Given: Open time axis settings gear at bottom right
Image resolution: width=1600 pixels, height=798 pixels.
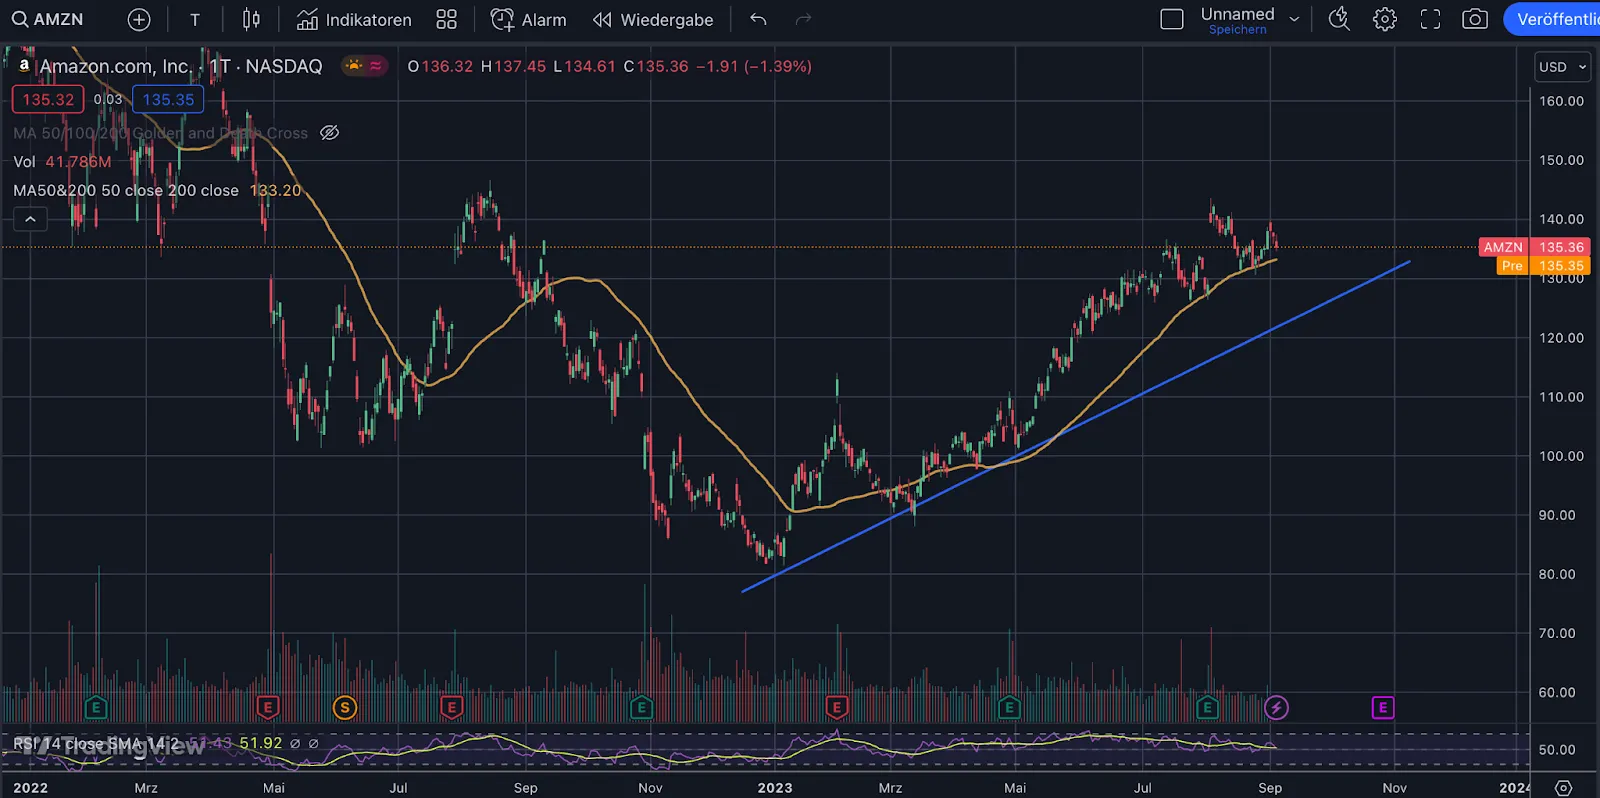Looking at the screenshot, I should pyautogui.click(x=1564, y=788).
